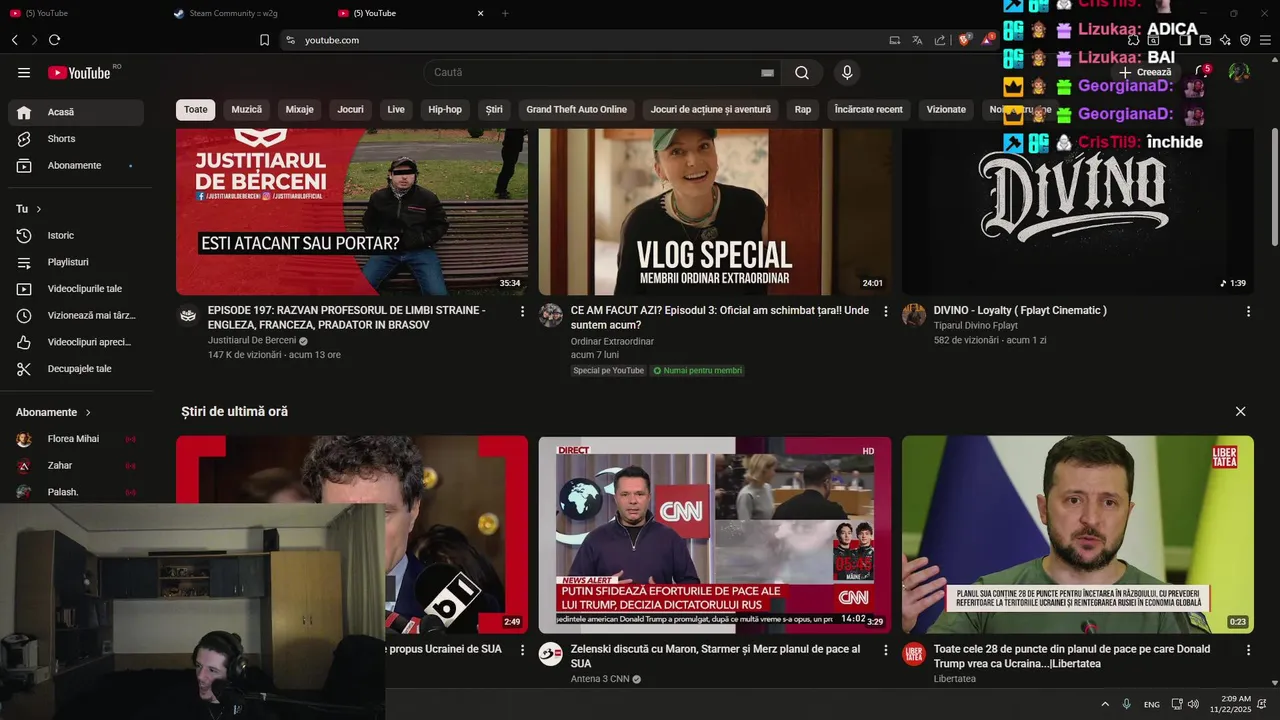Screen dimensions: 1280x720
Task: Open the Brave VPN shield icon
Action: 1245,40
